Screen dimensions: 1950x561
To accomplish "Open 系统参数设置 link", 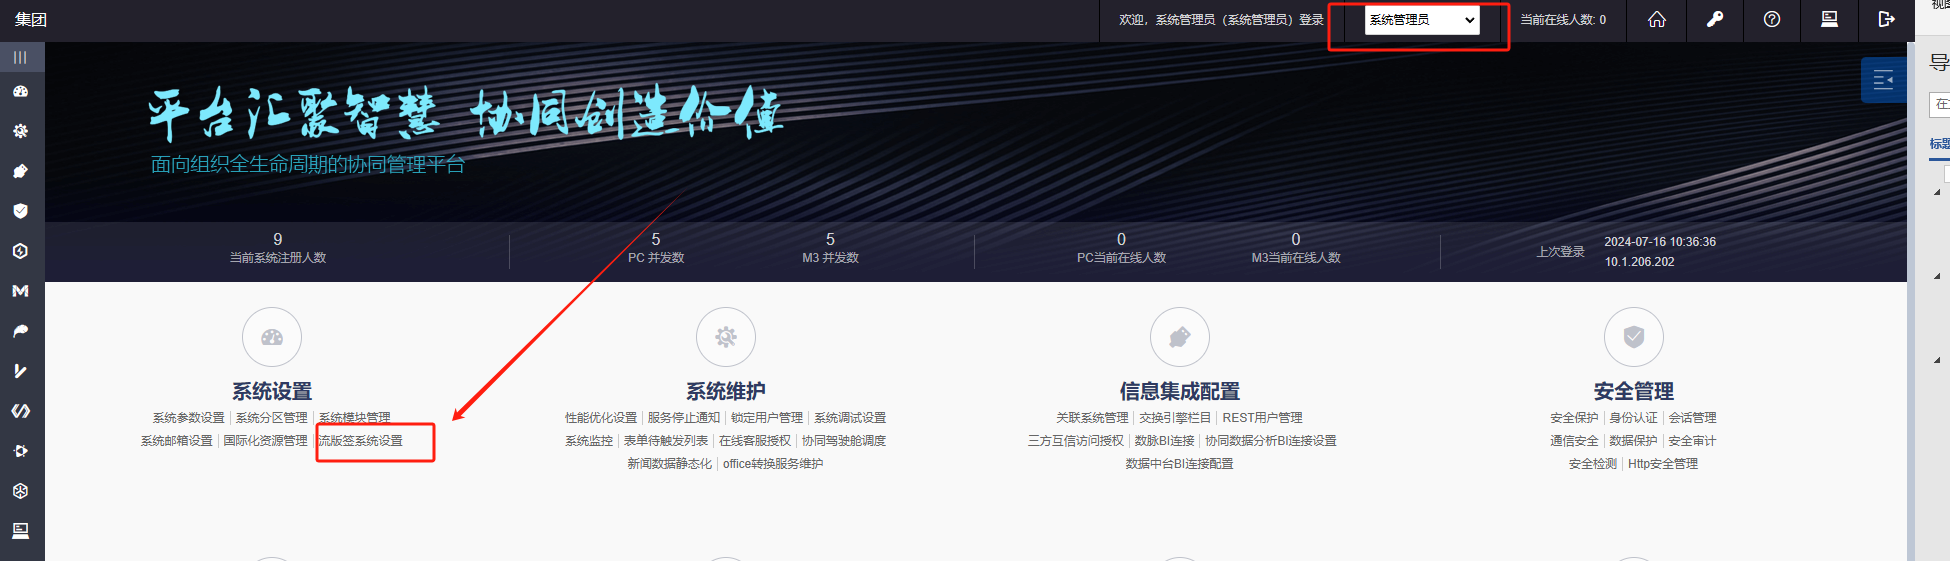I will (188, 418).
